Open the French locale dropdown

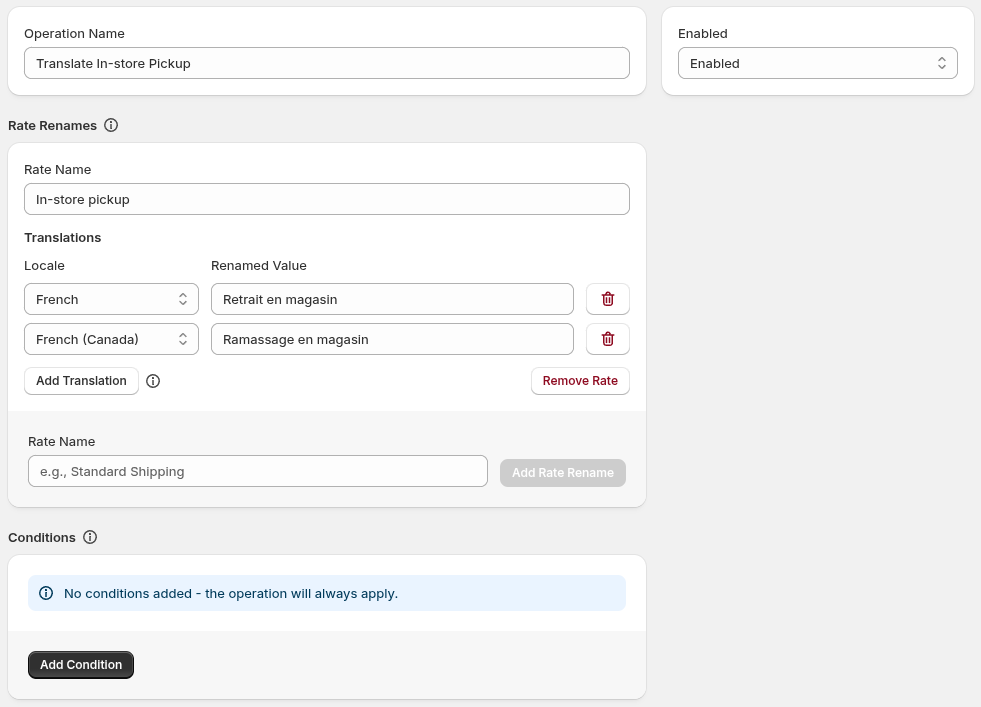tap(111, 299)
